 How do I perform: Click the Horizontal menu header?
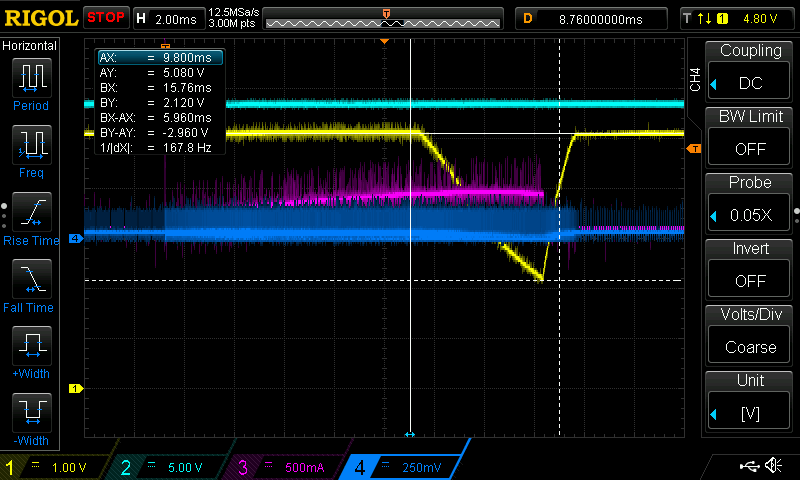(30, 46)
